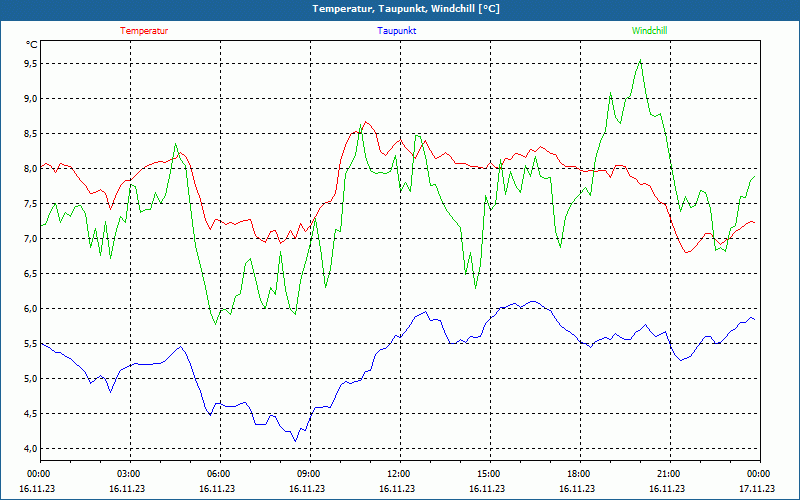Image resolution: width=800 pixels, height=500 pixels.
Task: Click the 4,0 value on the y-axis
Action: [x=30, y=448]
